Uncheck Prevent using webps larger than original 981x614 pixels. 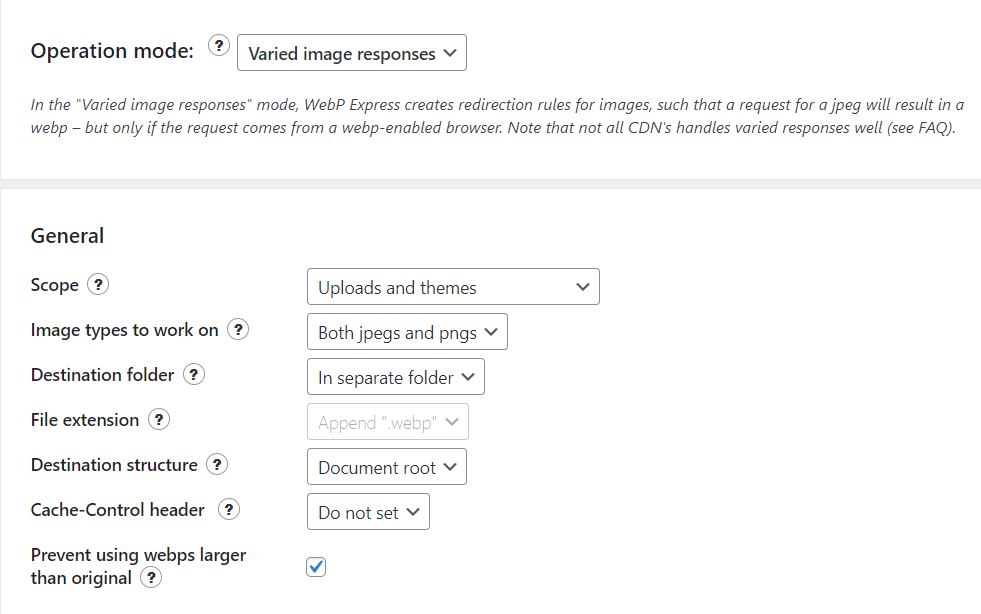(316, 568)
